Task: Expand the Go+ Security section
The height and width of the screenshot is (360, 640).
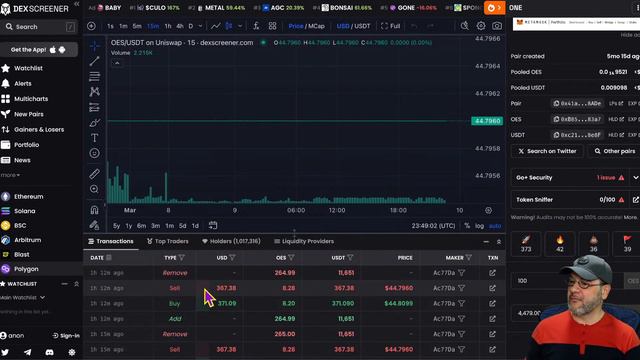Action: 635,178
